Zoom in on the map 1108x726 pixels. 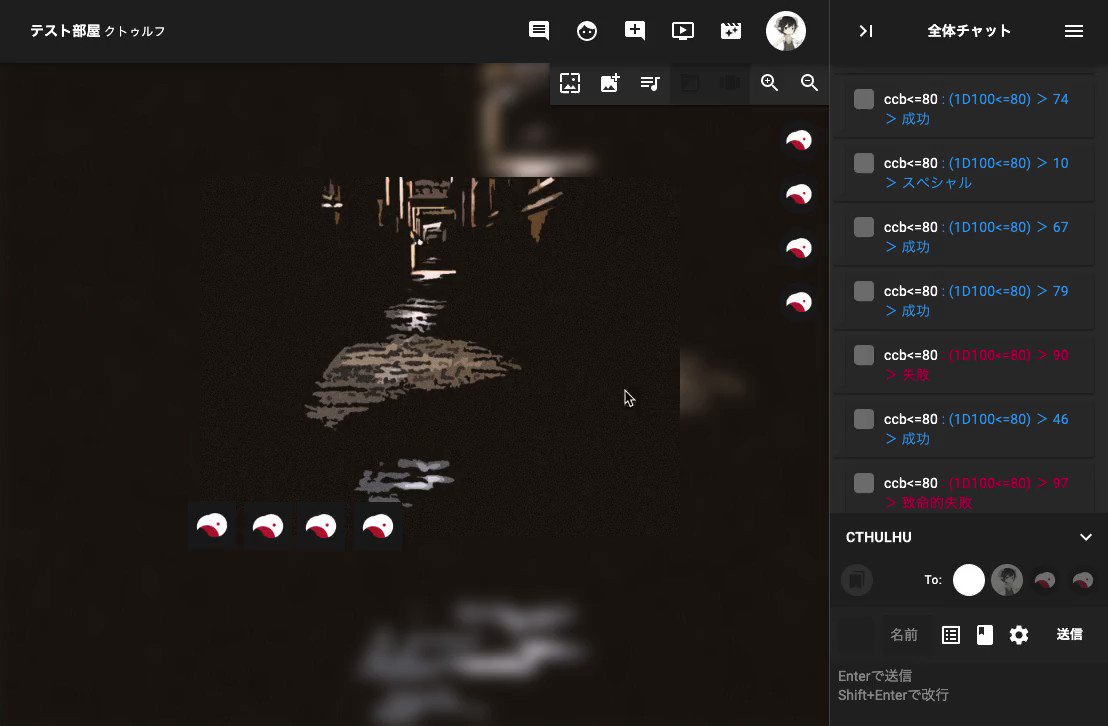pos(770,83)
